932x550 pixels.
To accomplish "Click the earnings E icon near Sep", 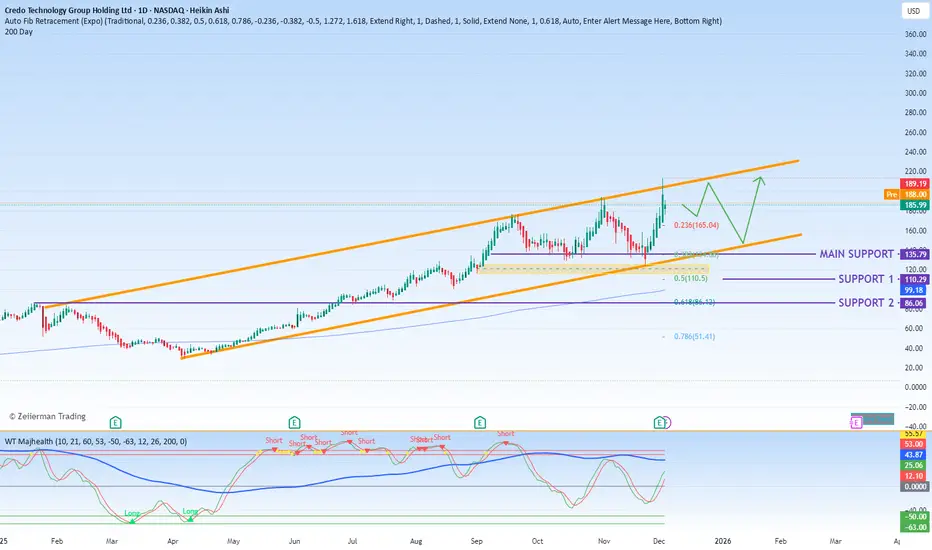I will 480,423.
